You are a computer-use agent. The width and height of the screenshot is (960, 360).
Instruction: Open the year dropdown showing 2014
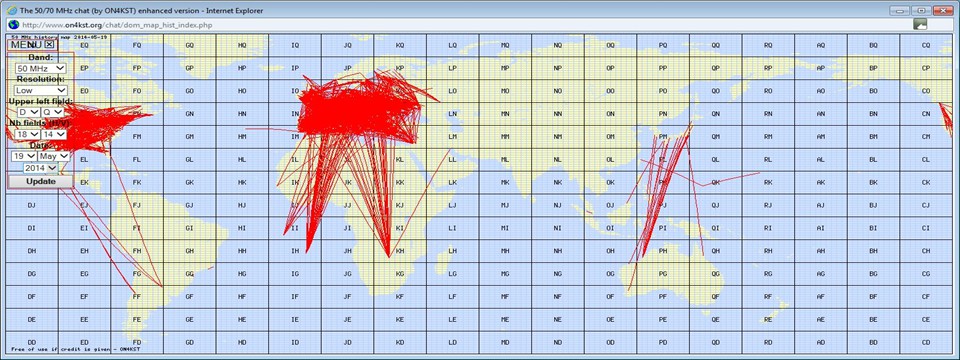point(40,168)
